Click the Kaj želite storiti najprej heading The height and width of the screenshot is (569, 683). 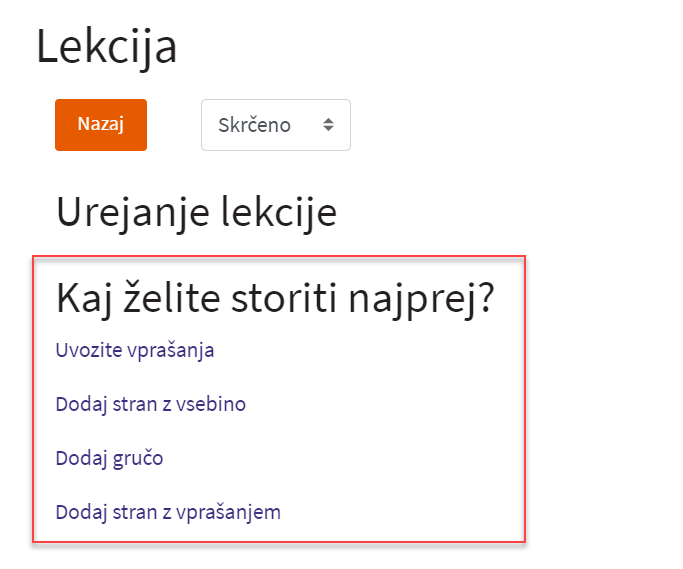(x=275, y=299)
